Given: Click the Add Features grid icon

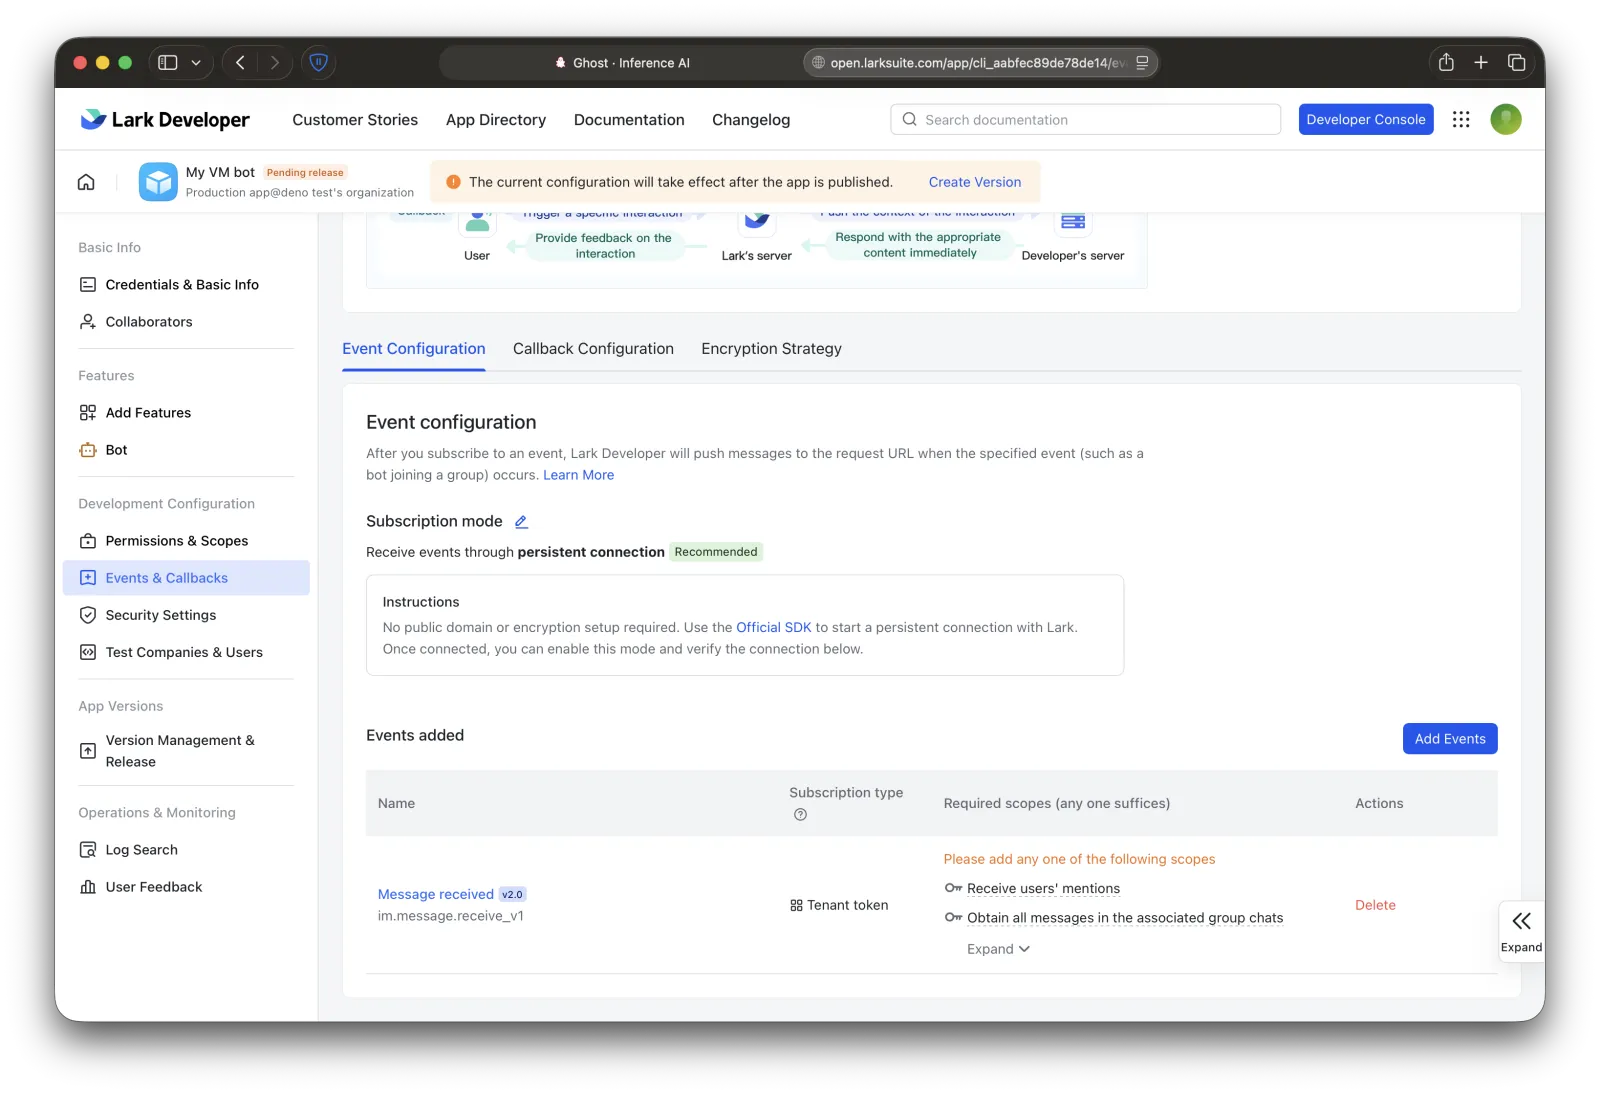Looking at the screenshot, I should pos(88,413).
